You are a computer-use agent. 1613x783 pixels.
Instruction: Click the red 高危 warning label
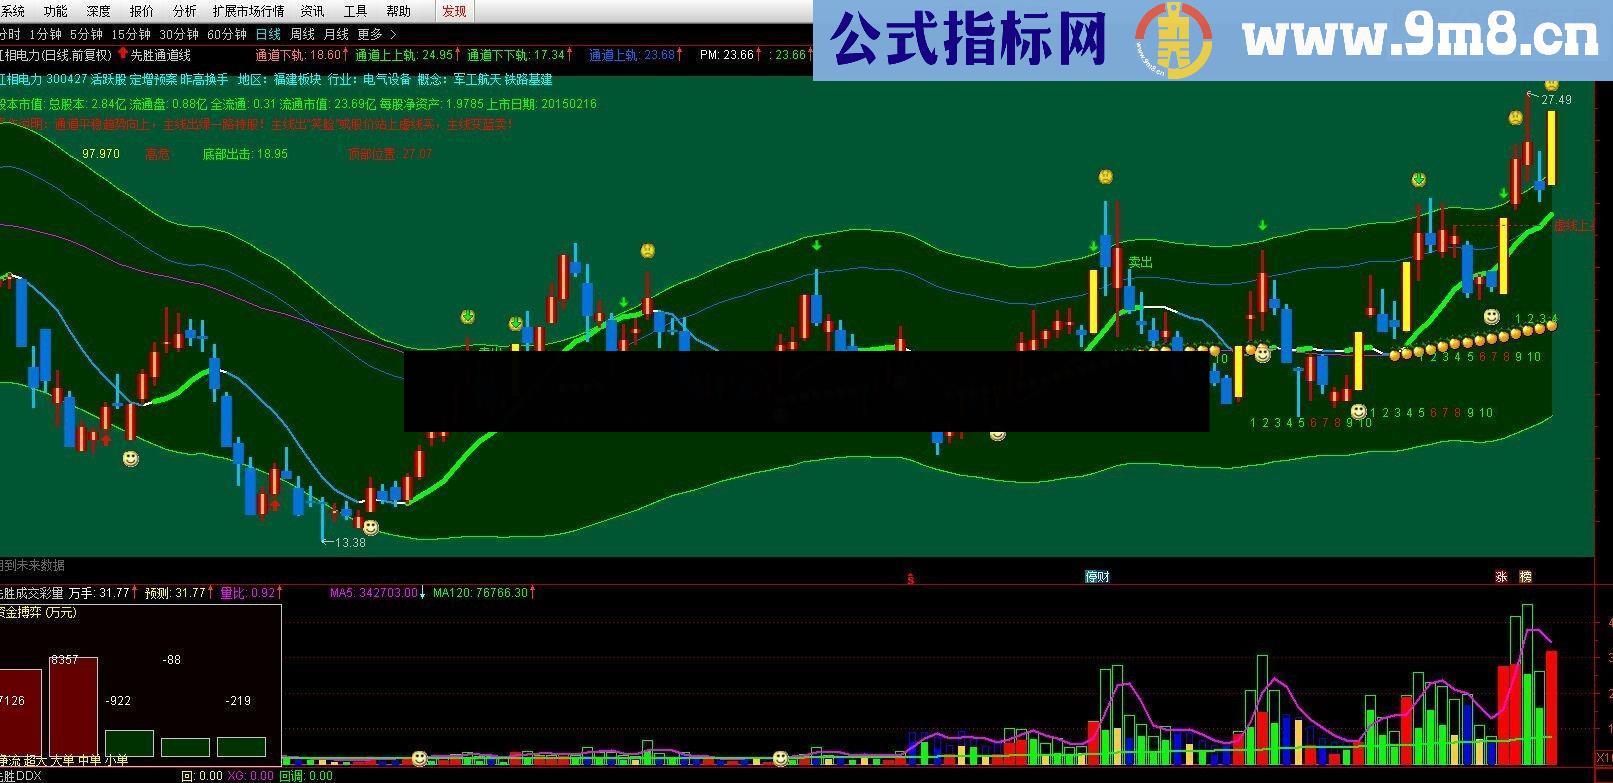[157, 154]
